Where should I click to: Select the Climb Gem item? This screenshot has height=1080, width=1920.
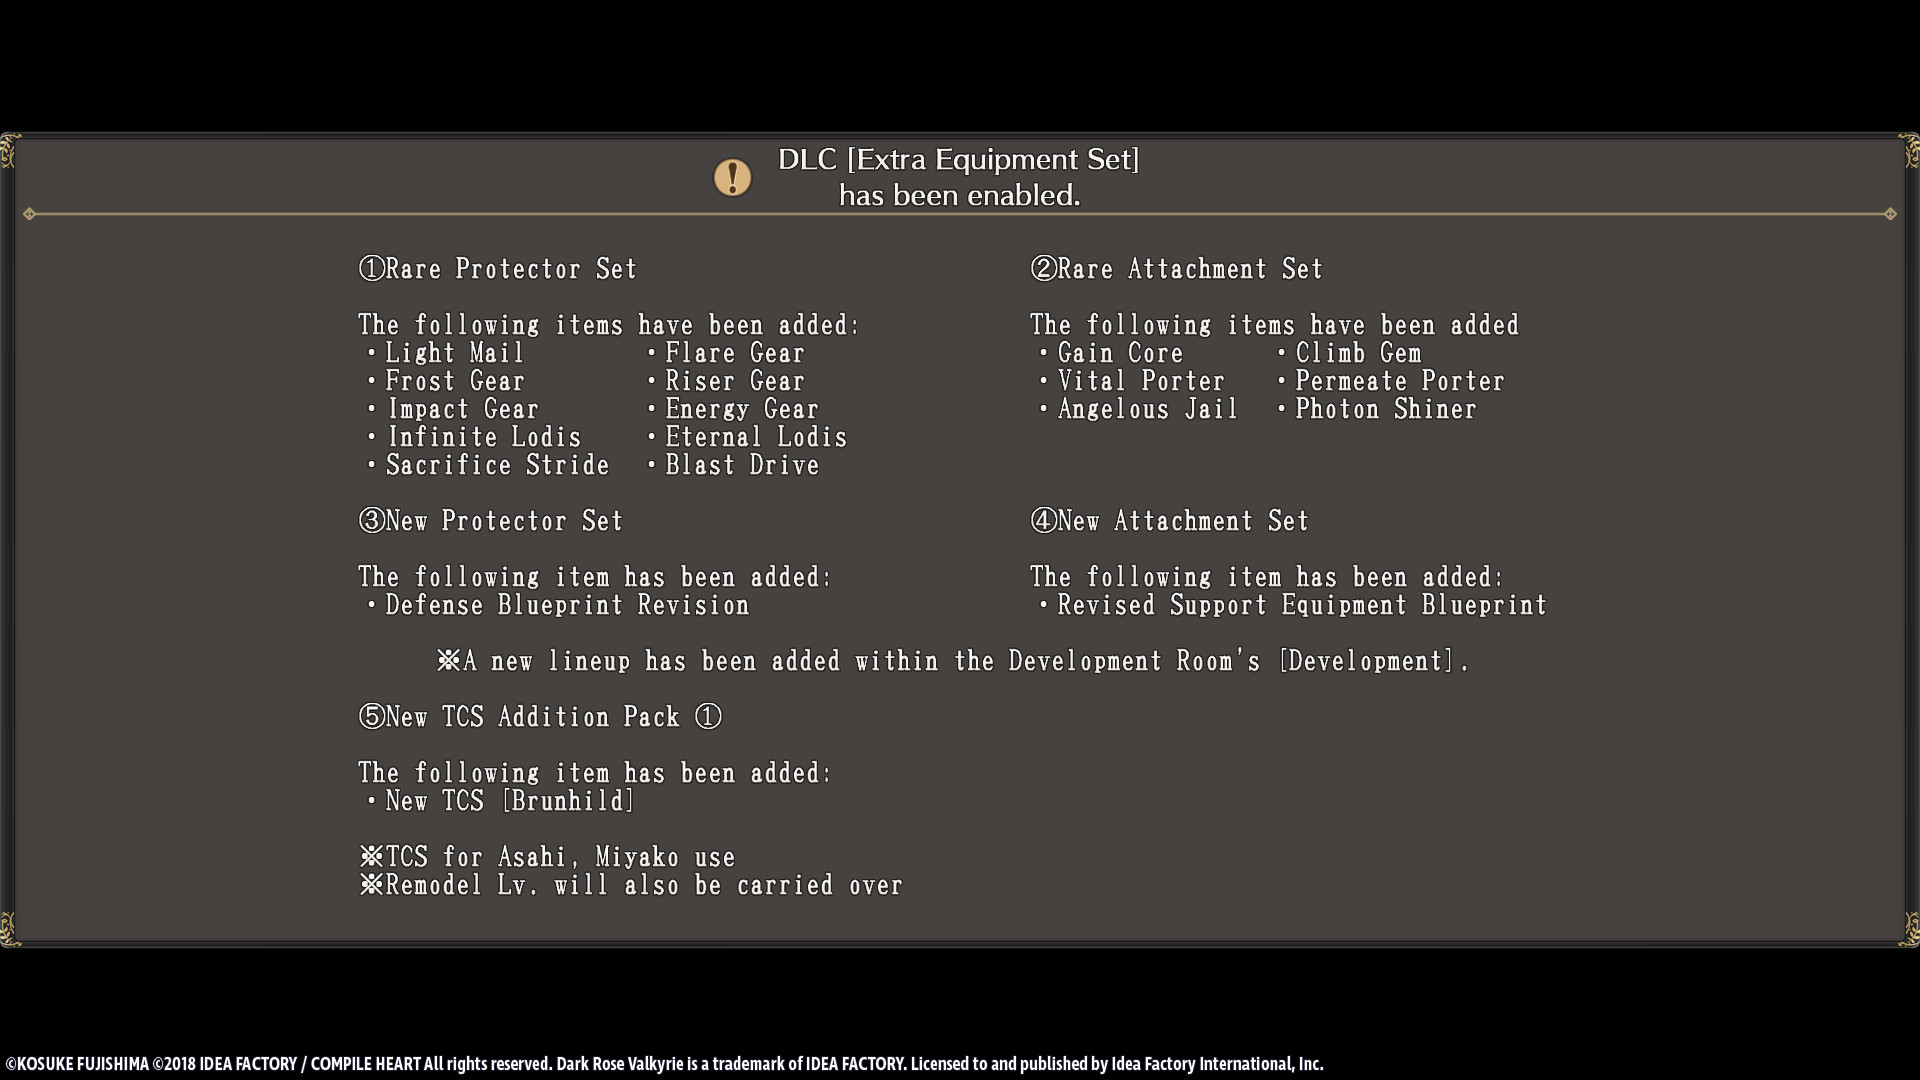1358,353
